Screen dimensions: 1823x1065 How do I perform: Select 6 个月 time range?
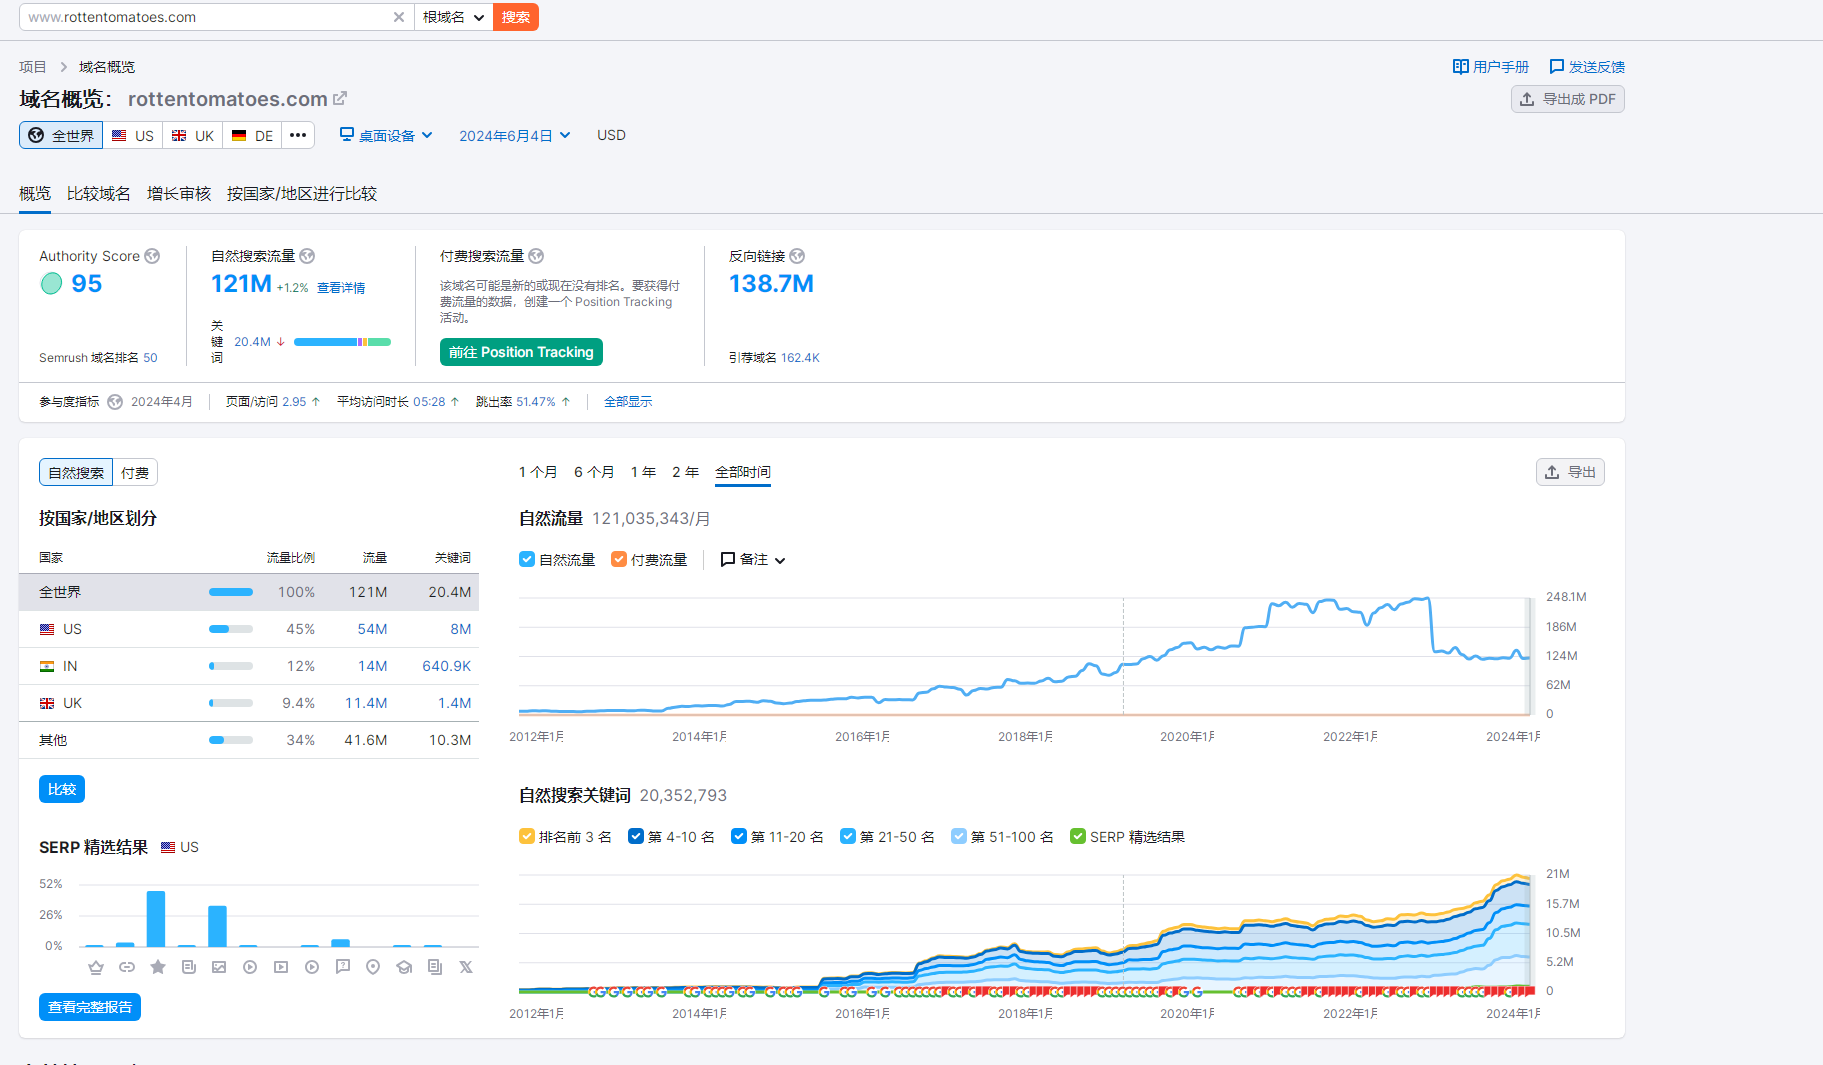coord(594,472)
